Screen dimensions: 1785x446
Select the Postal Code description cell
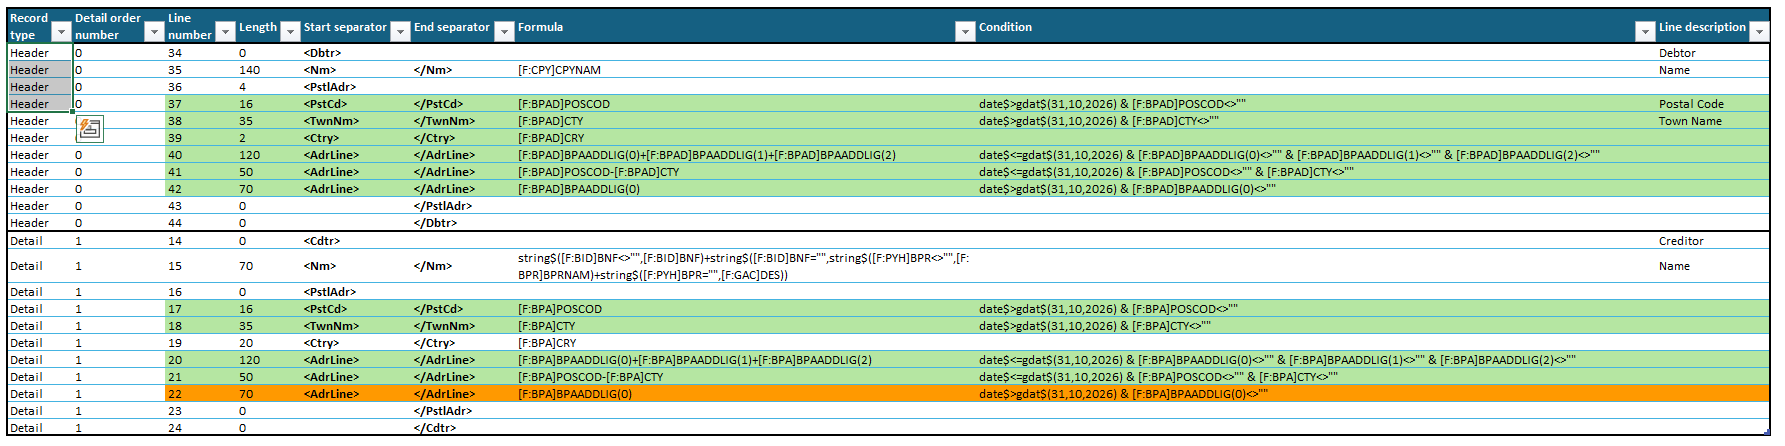[x=1691, y=104]
